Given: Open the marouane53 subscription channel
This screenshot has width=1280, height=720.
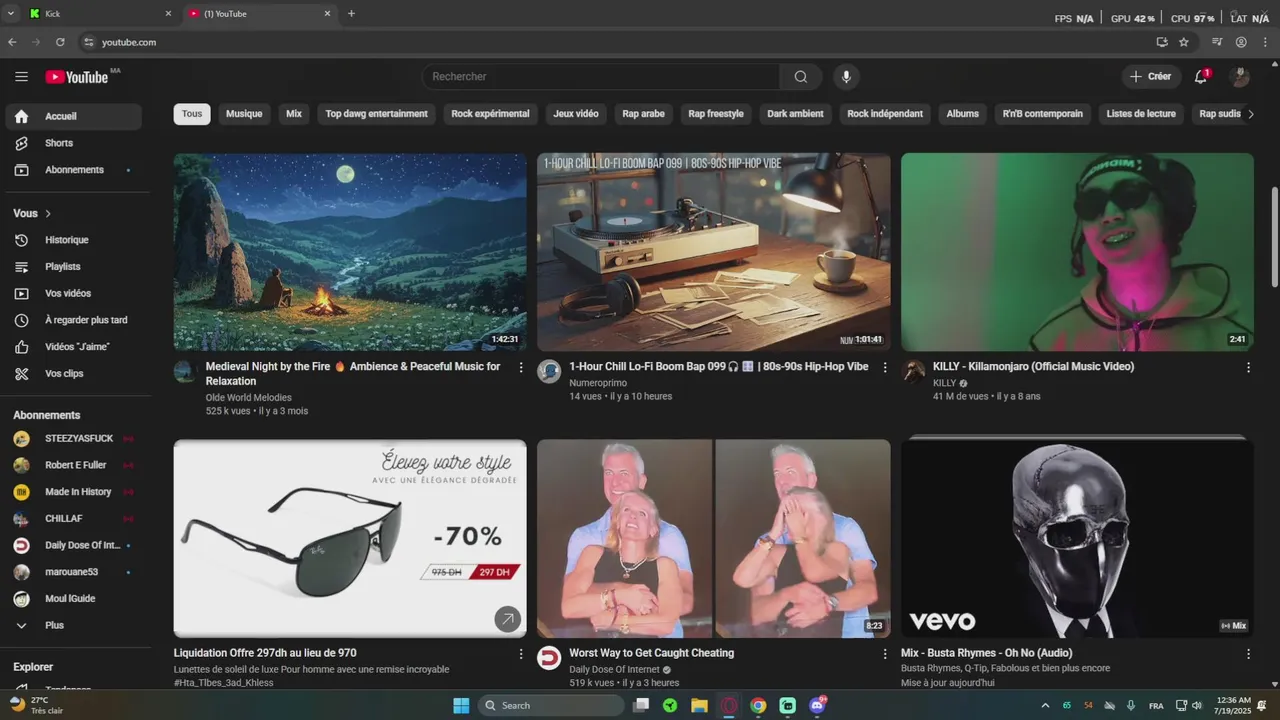Looking at the screenshot, I should coord(72,572).
